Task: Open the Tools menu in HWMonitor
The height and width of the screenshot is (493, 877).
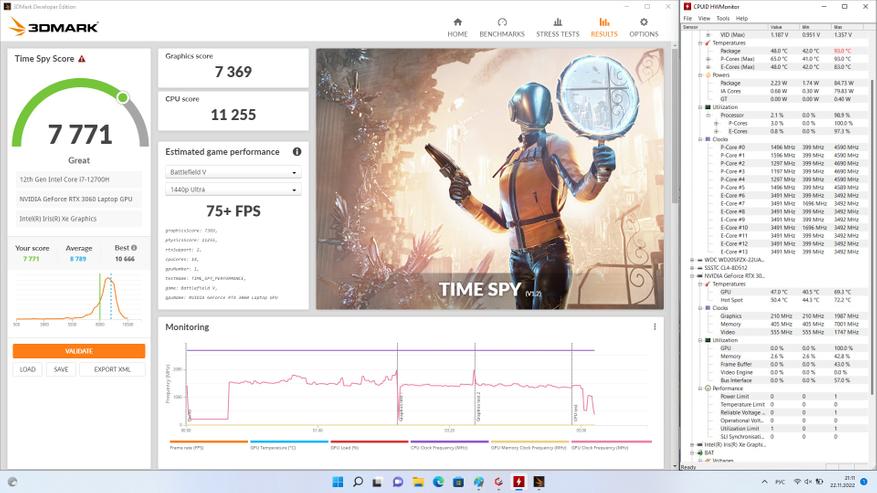Action: tap(723, 18)
